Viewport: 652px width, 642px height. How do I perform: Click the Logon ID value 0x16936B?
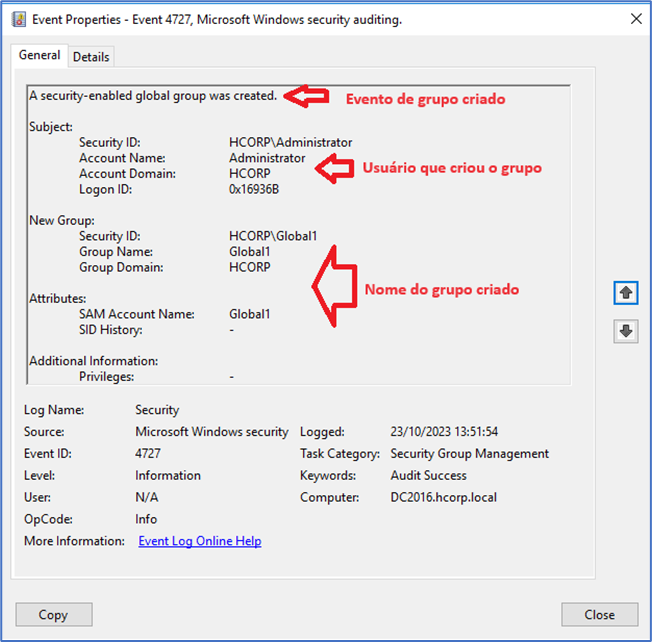coord(254,189)
